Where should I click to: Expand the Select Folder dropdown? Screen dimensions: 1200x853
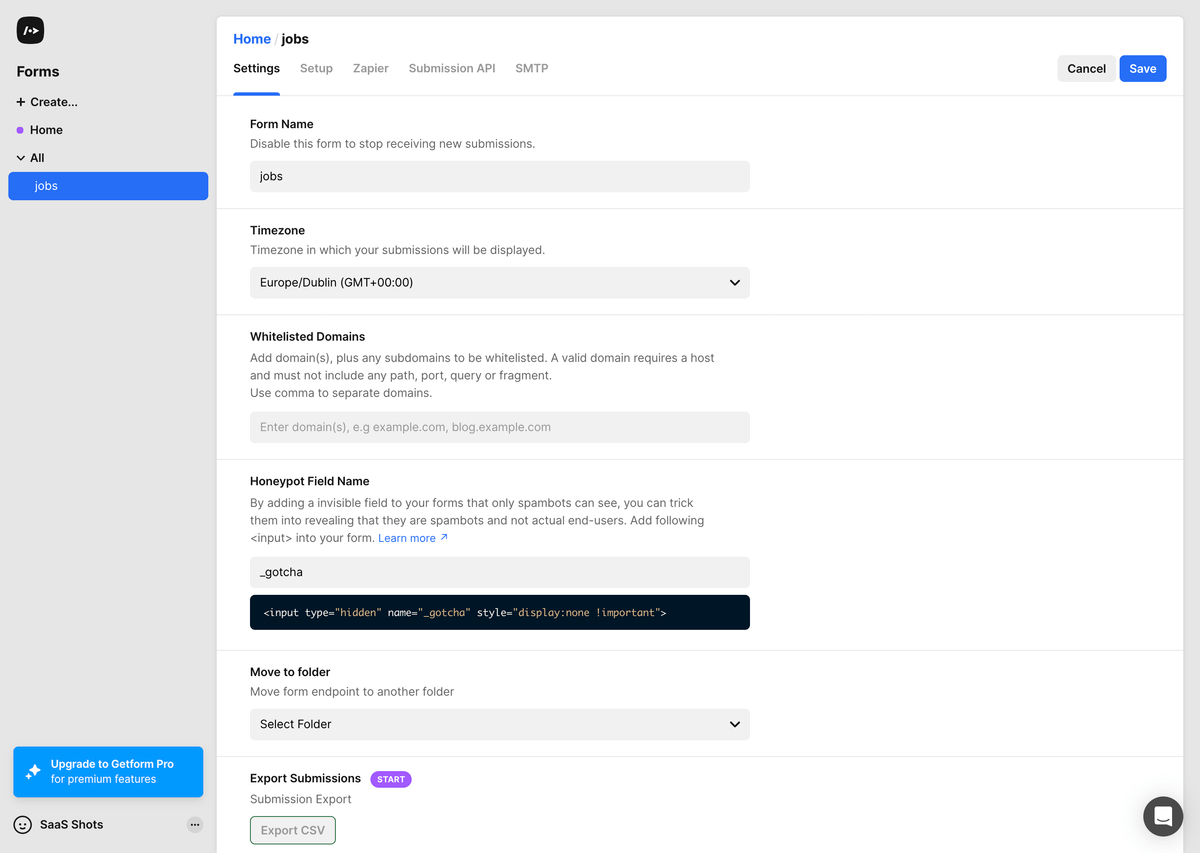point(499,725)
